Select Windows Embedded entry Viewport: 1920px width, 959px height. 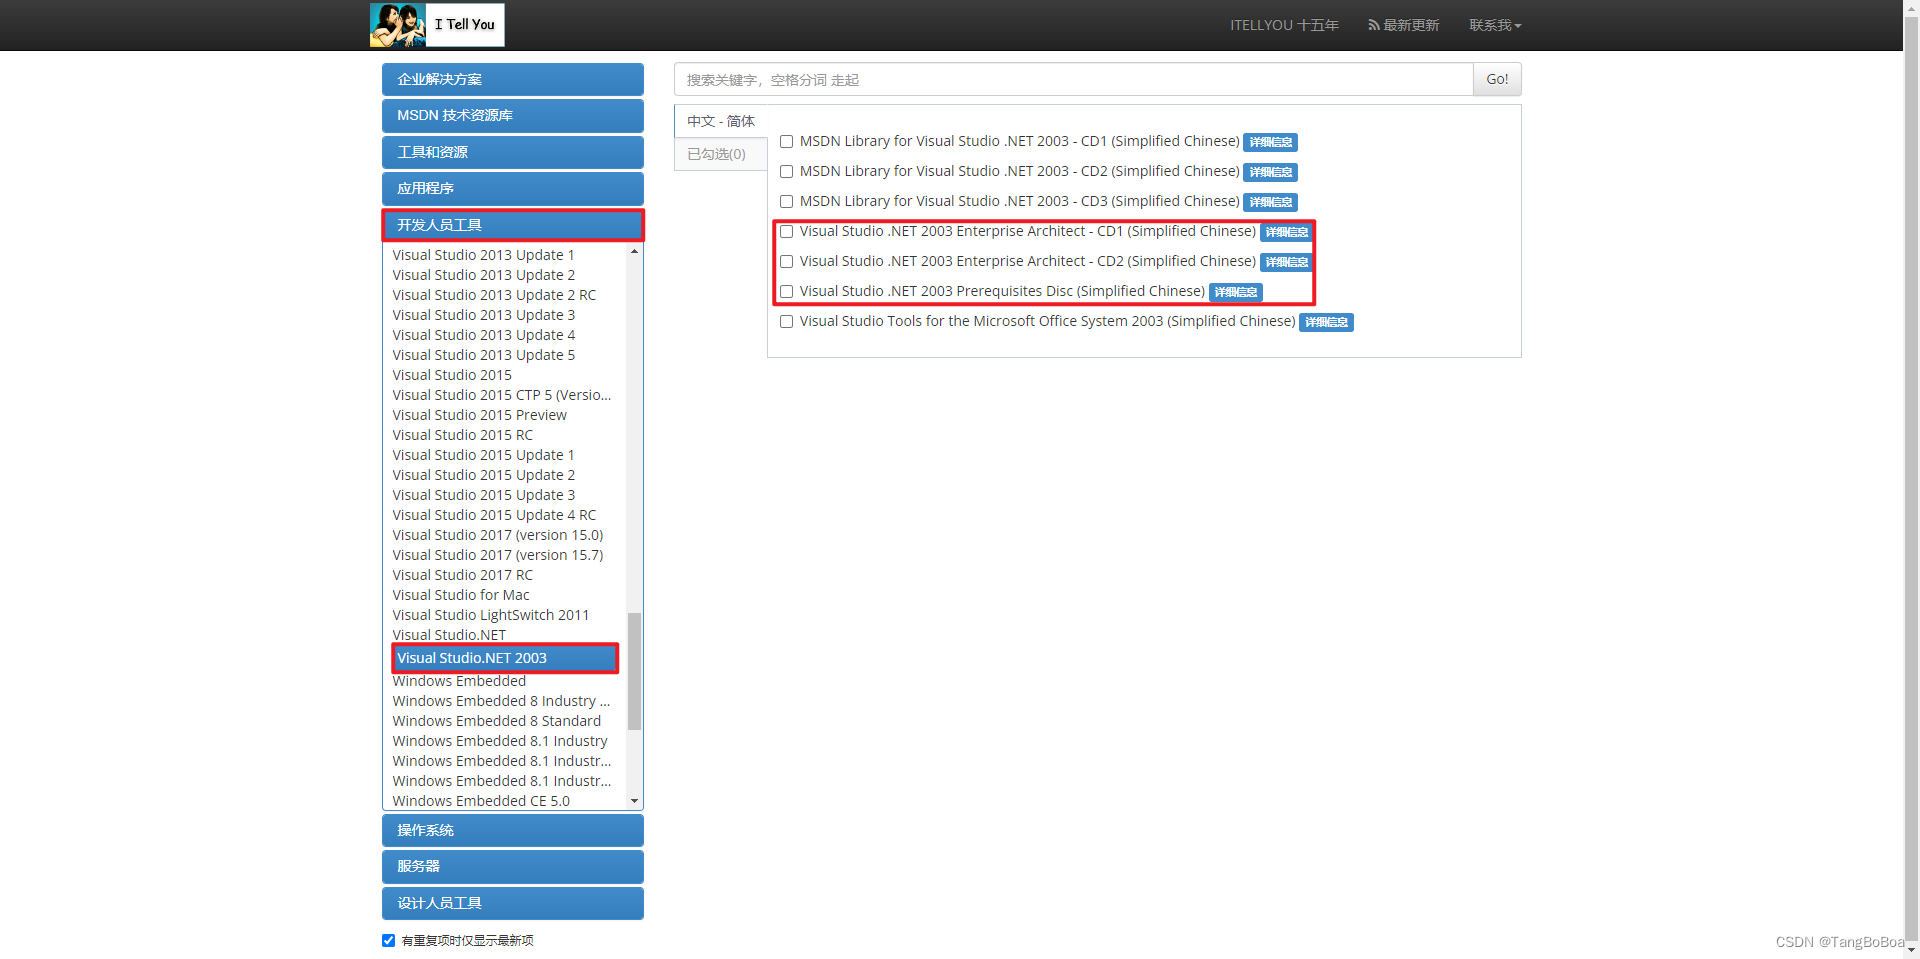click(x=459, y=681)
